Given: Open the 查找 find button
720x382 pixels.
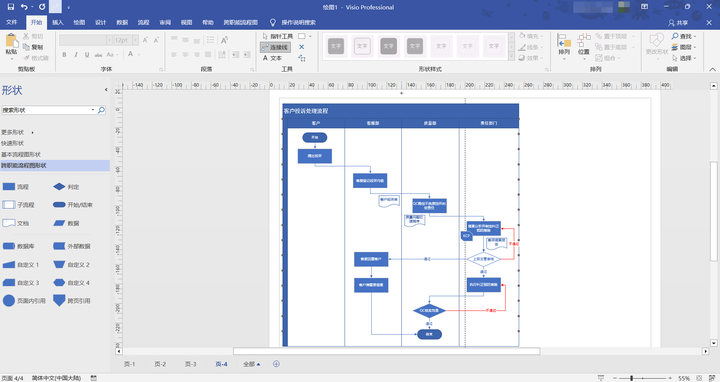Looking at the screenshot, I should [x=684, y=36].
